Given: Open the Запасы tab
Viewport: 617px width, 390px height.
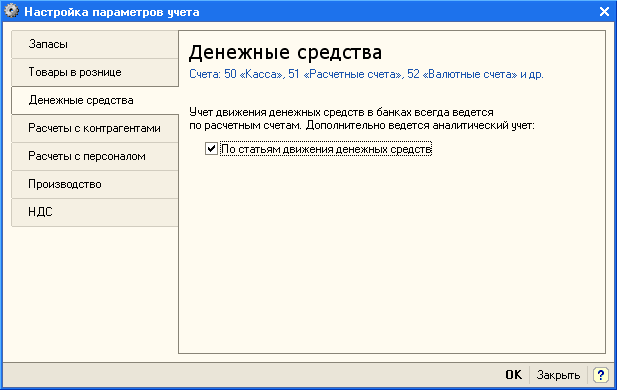Looking at the screenshot, I should (x=95, y=44).
